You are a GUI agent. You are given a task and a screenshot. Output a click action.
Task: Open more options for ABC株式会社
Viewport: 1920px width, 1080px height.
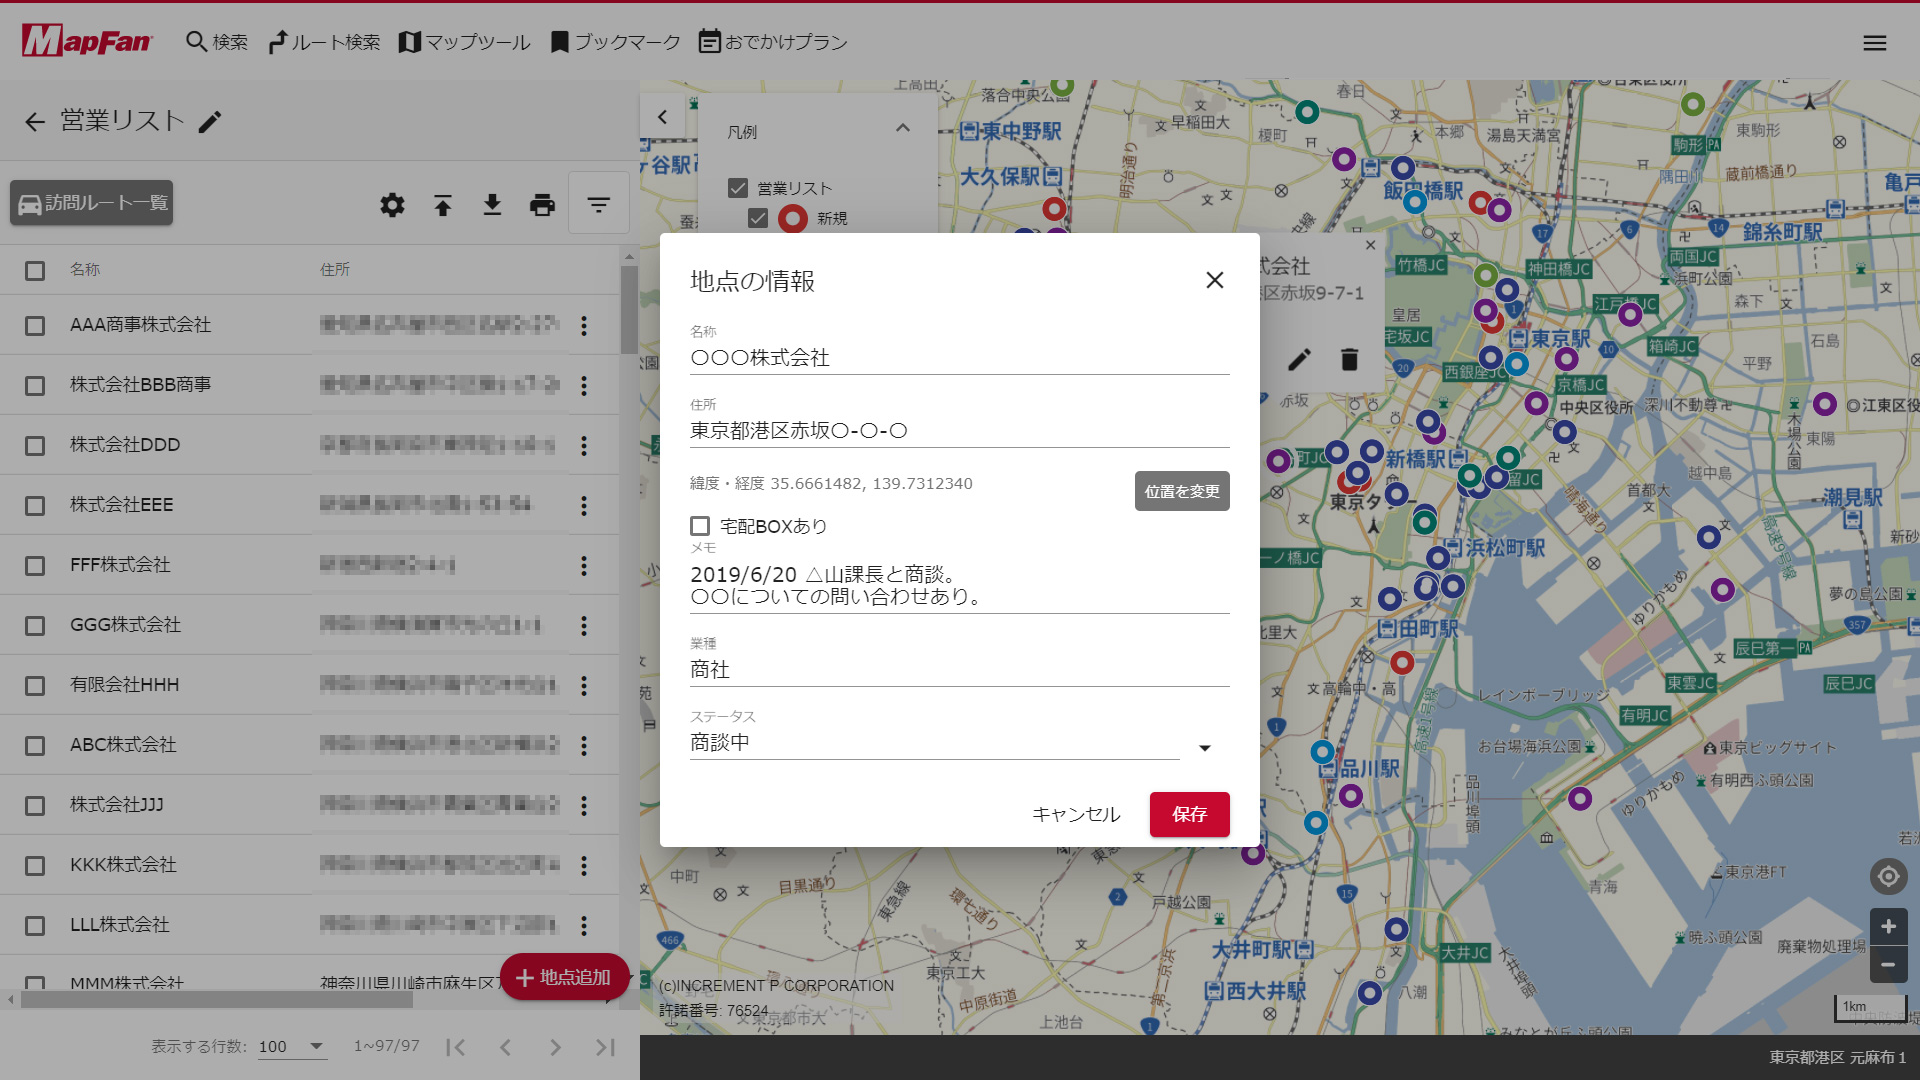coord(584,746)
